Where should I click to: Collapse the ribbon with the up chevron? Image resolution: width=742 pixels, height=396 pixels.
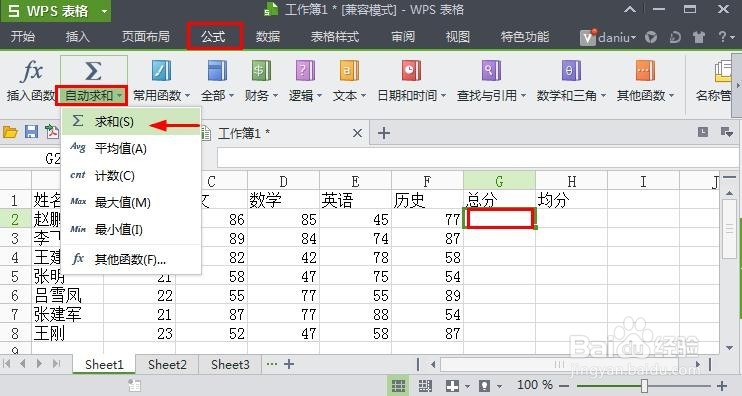click(630, 9)
